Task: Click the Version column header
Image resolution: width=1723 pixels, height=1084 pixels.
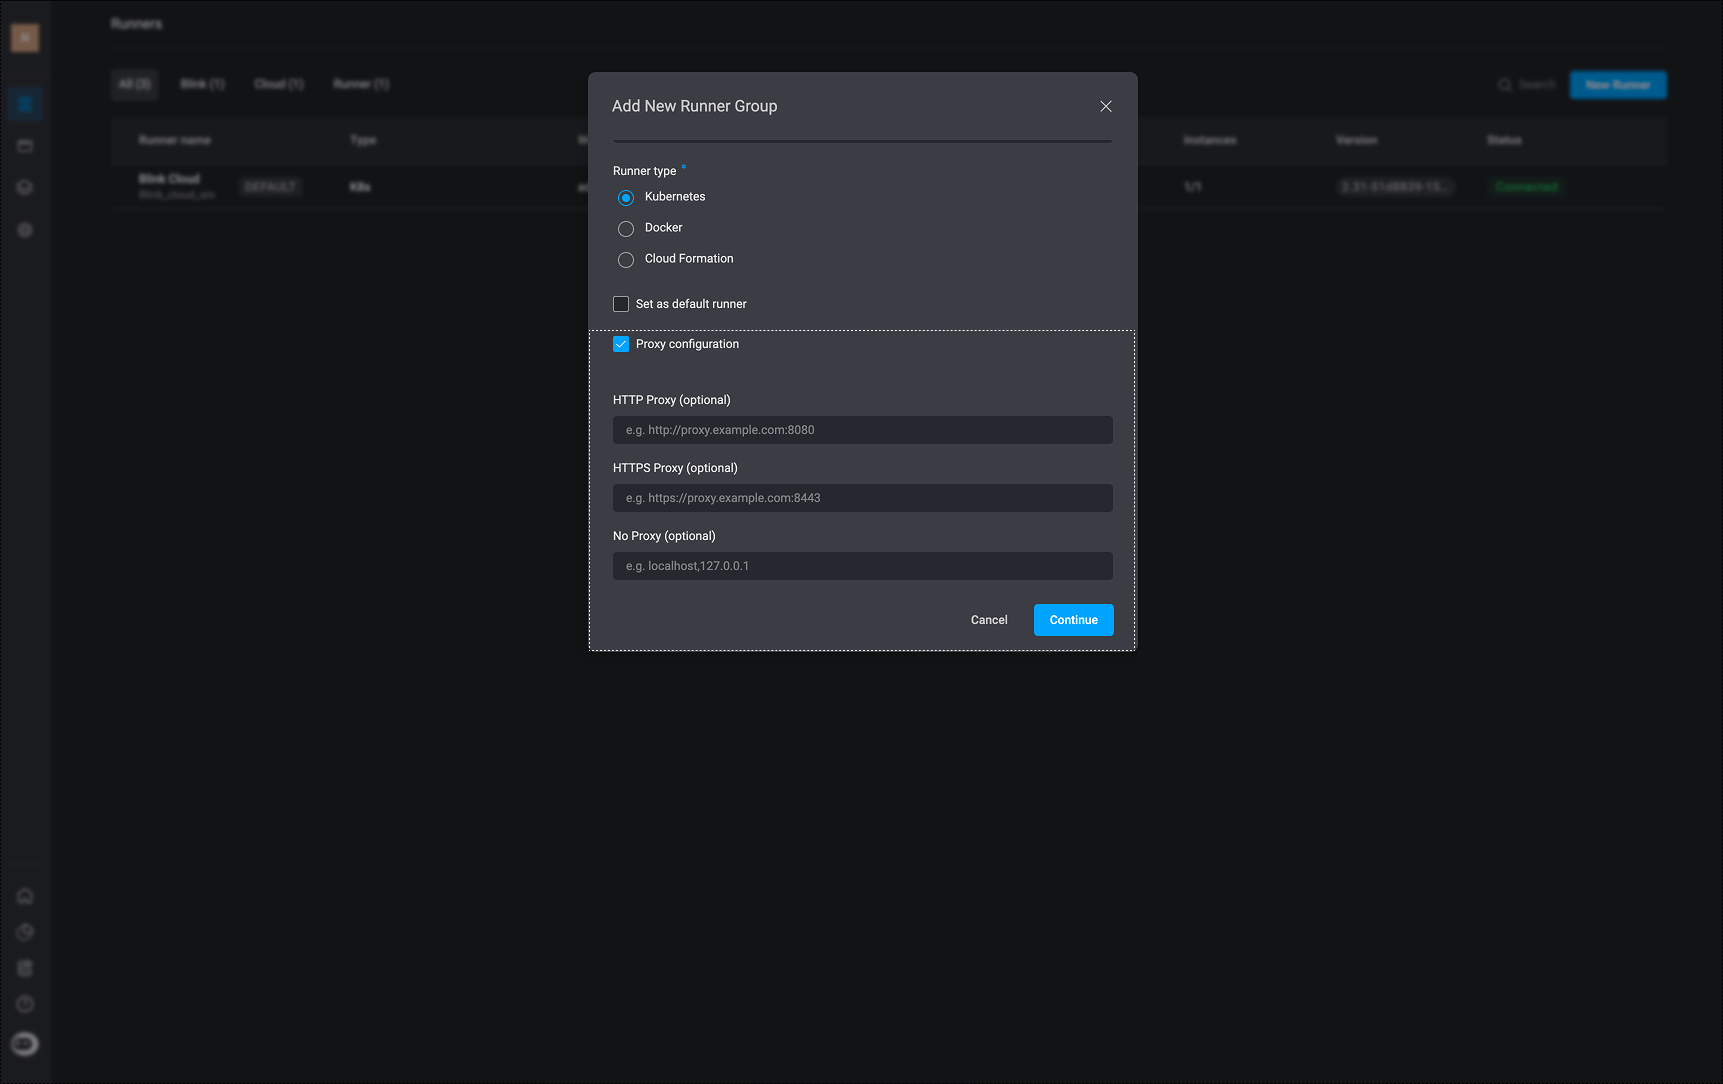Action: (x=1356, y=140)
